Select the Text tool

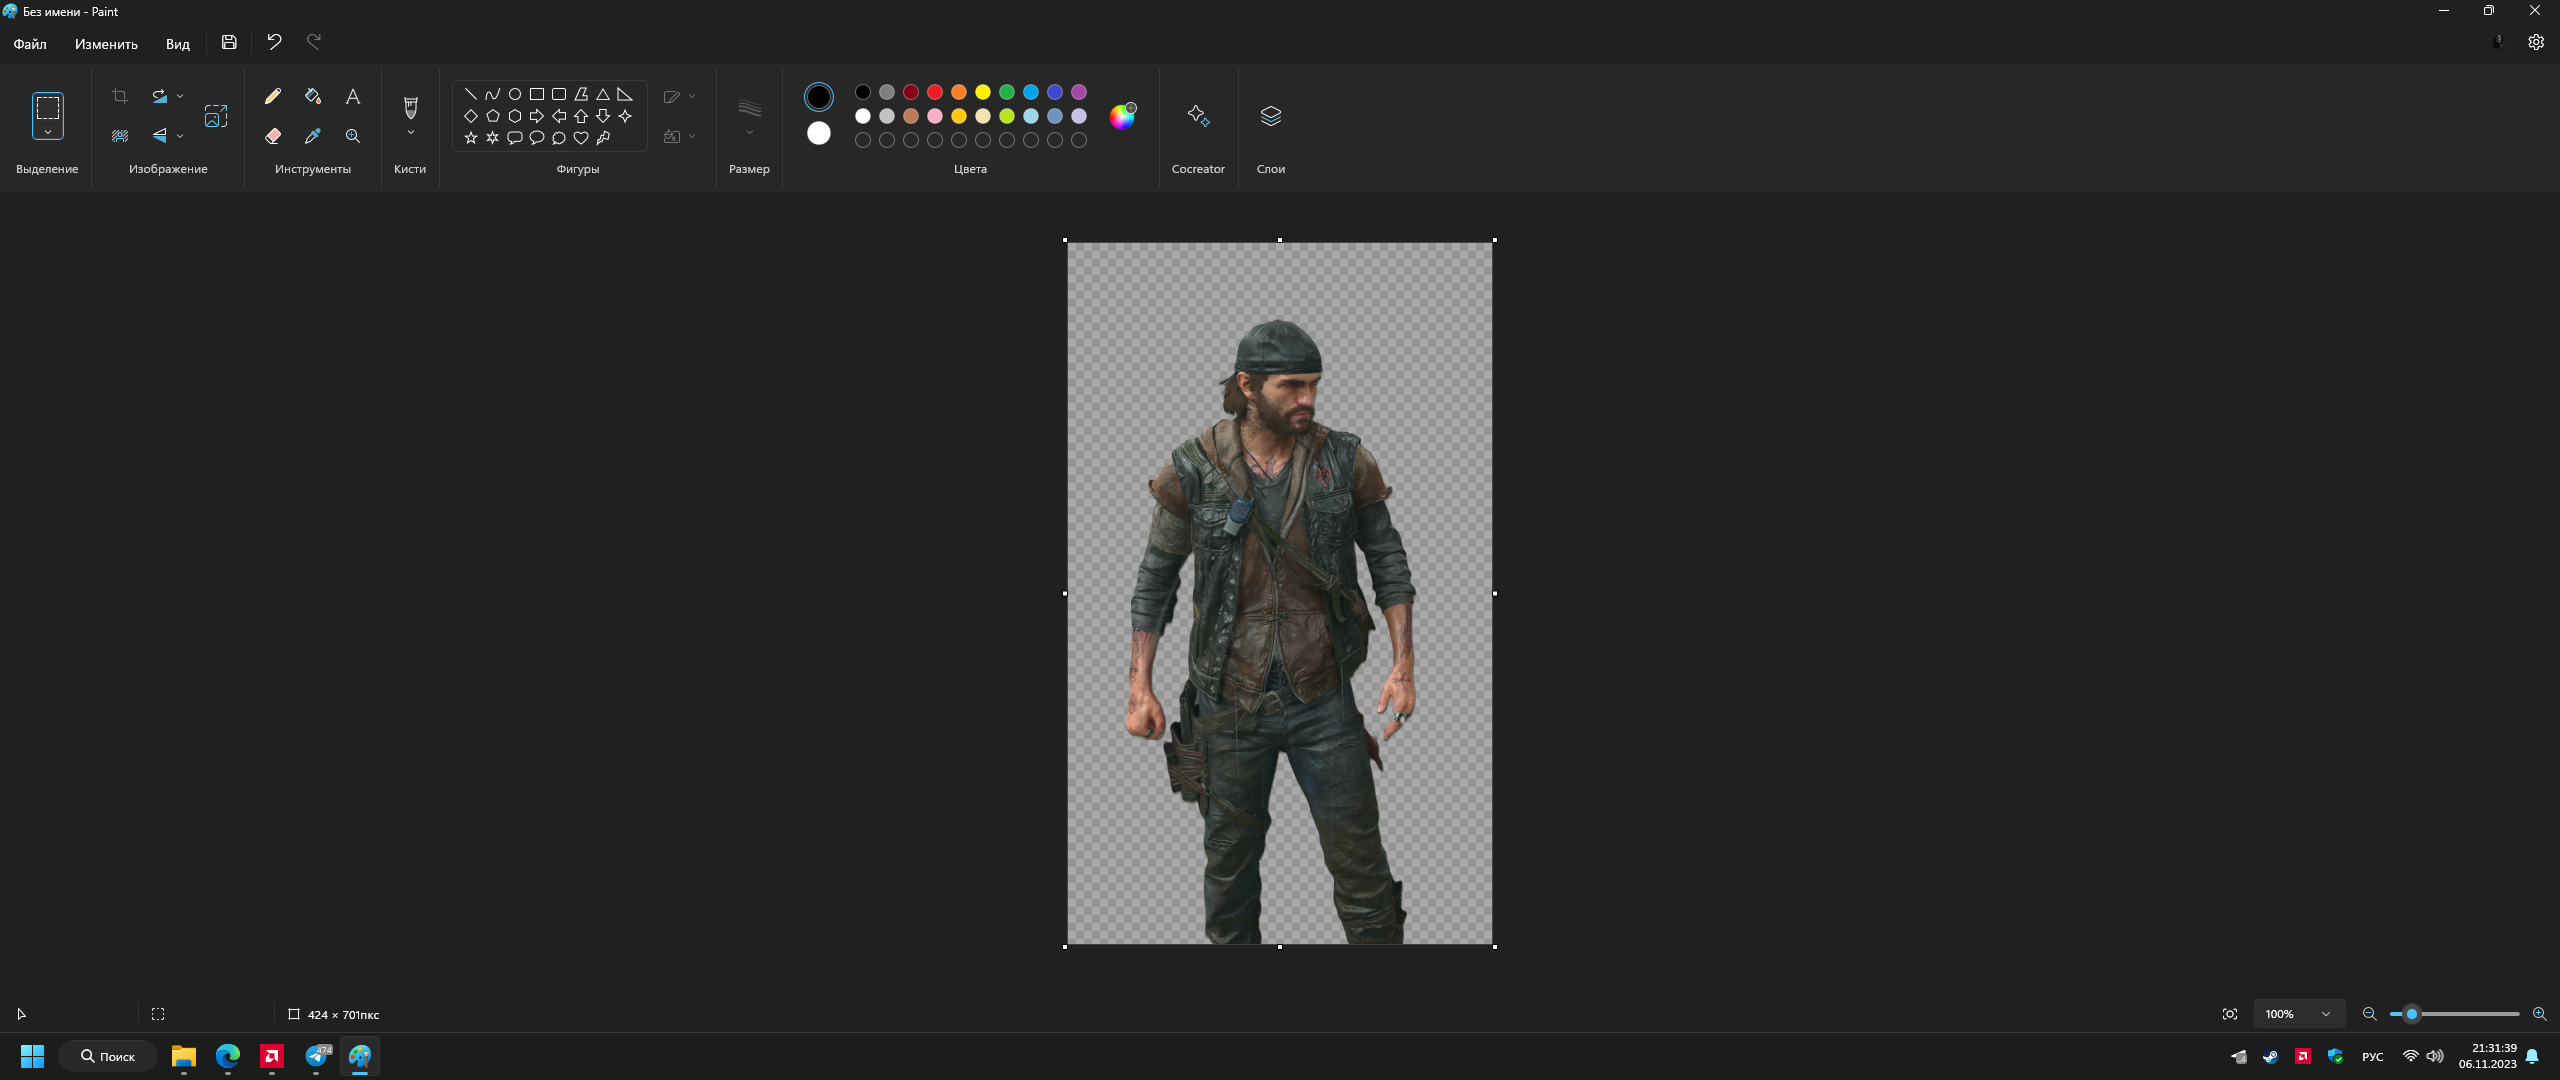coord(353,96)
